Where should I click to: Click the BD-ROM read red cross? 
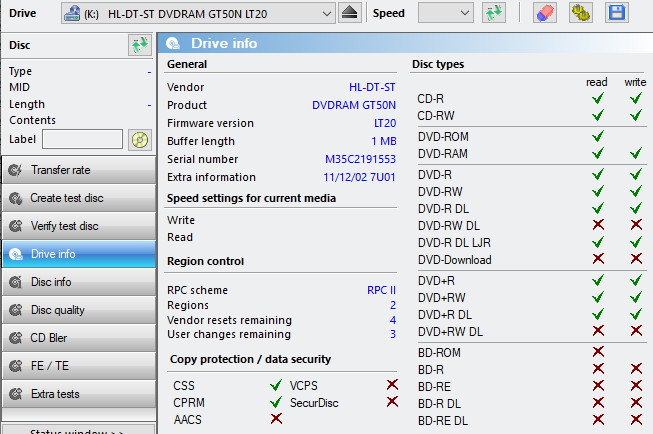coord(598,352)
